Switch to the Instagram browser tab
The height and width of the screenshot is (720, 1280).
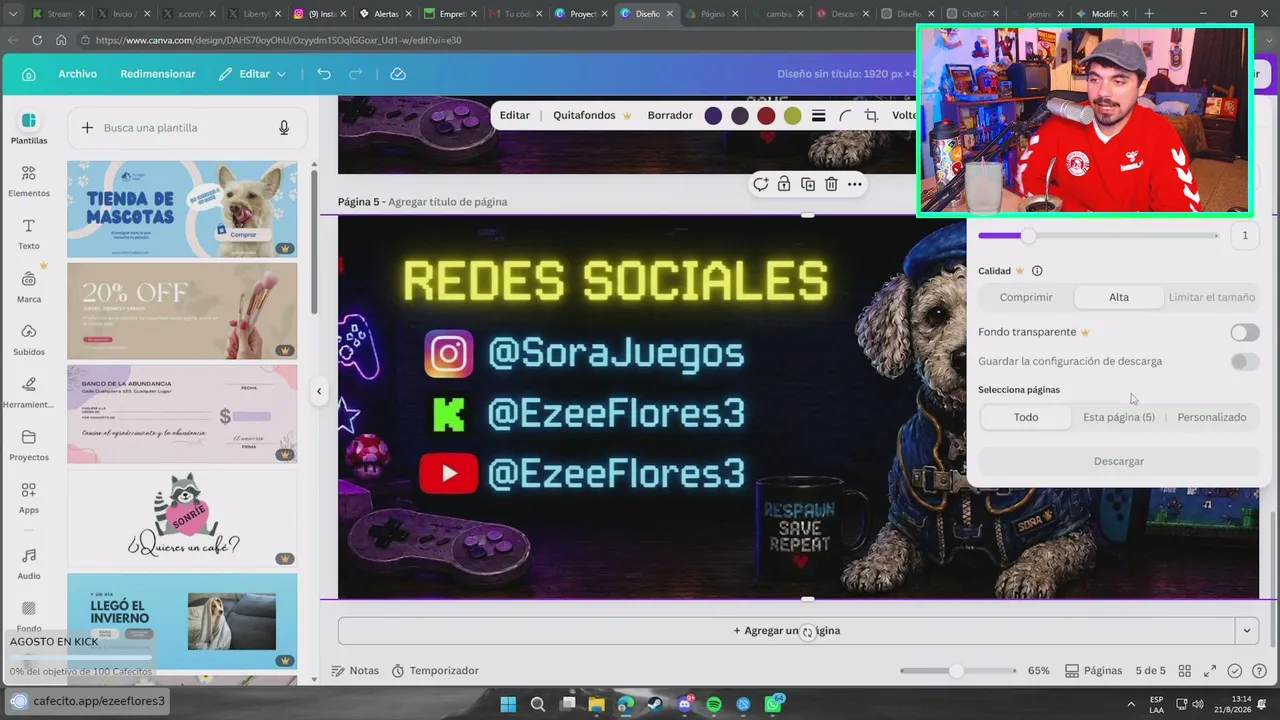click(x=320, y=14)
